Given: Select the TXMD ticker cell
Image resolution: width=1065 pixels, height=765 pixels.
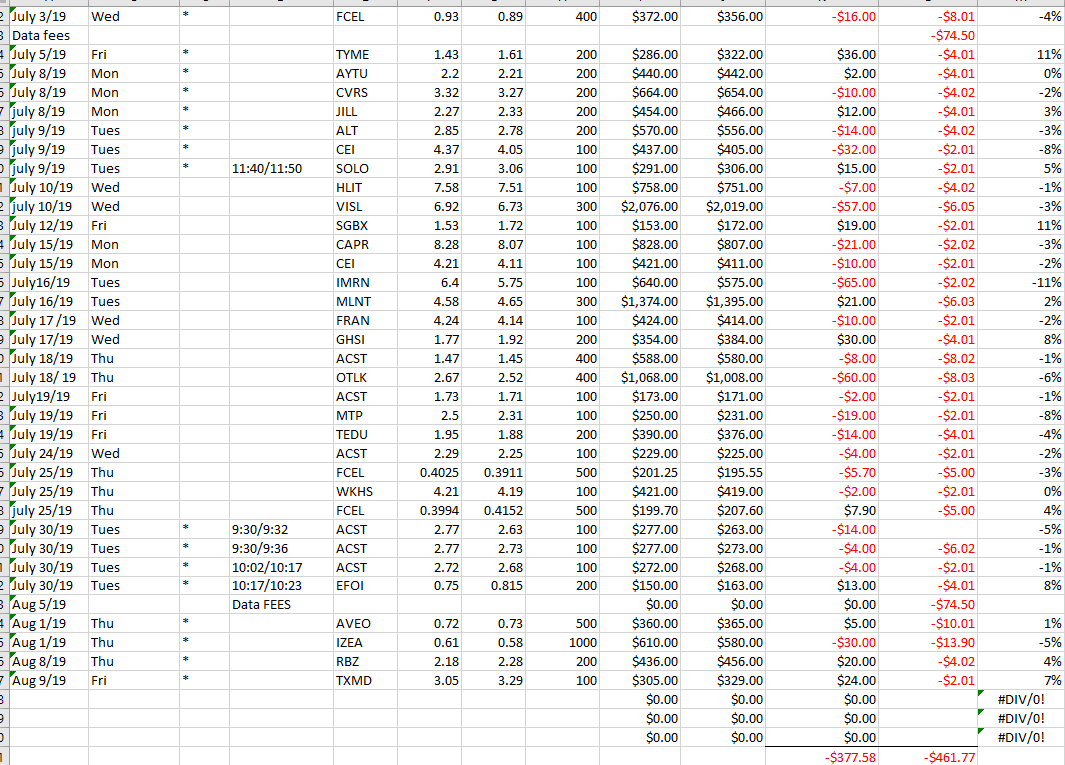Looking at the screenshot, I should tap(365, 681).
